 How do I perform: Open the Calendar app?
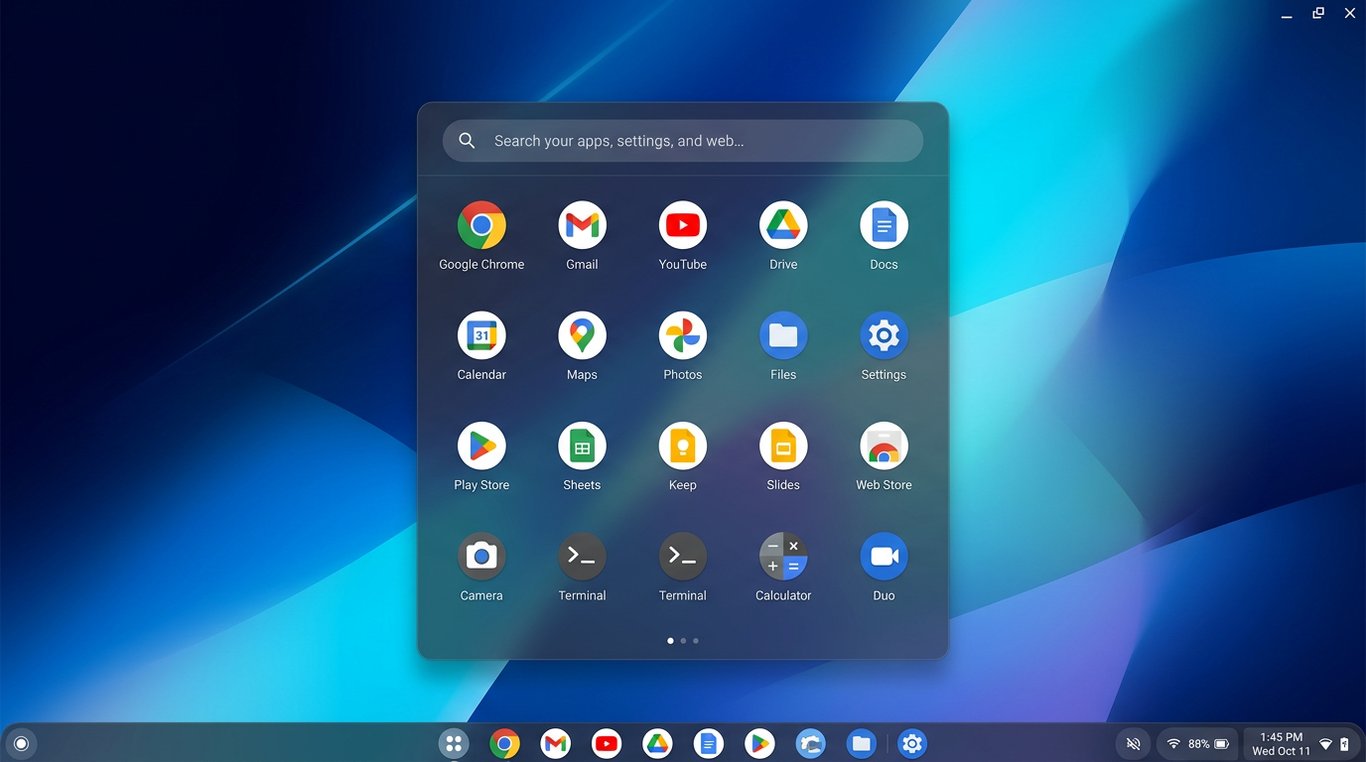click(x=481, y=335)
